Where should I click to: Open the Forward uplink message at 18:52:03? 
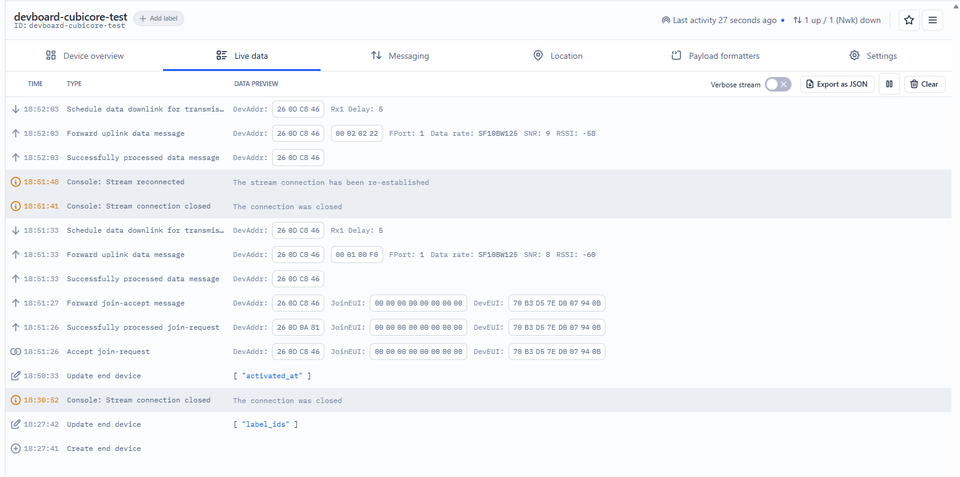(479, 133)
